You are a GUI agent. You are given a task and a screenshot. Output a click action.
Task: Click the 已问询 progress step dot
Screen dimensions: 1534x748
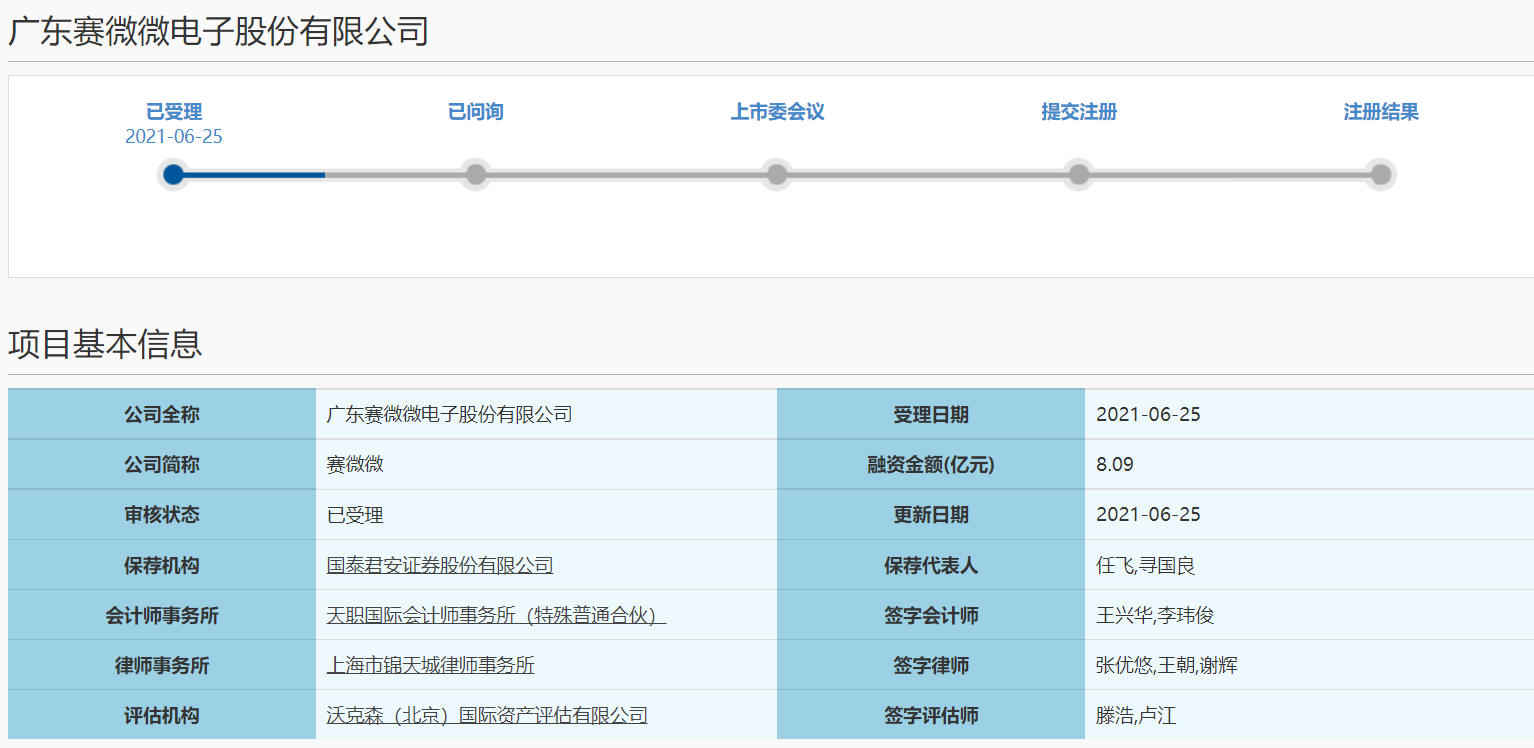pyautogui.click(x=476, y=175)
